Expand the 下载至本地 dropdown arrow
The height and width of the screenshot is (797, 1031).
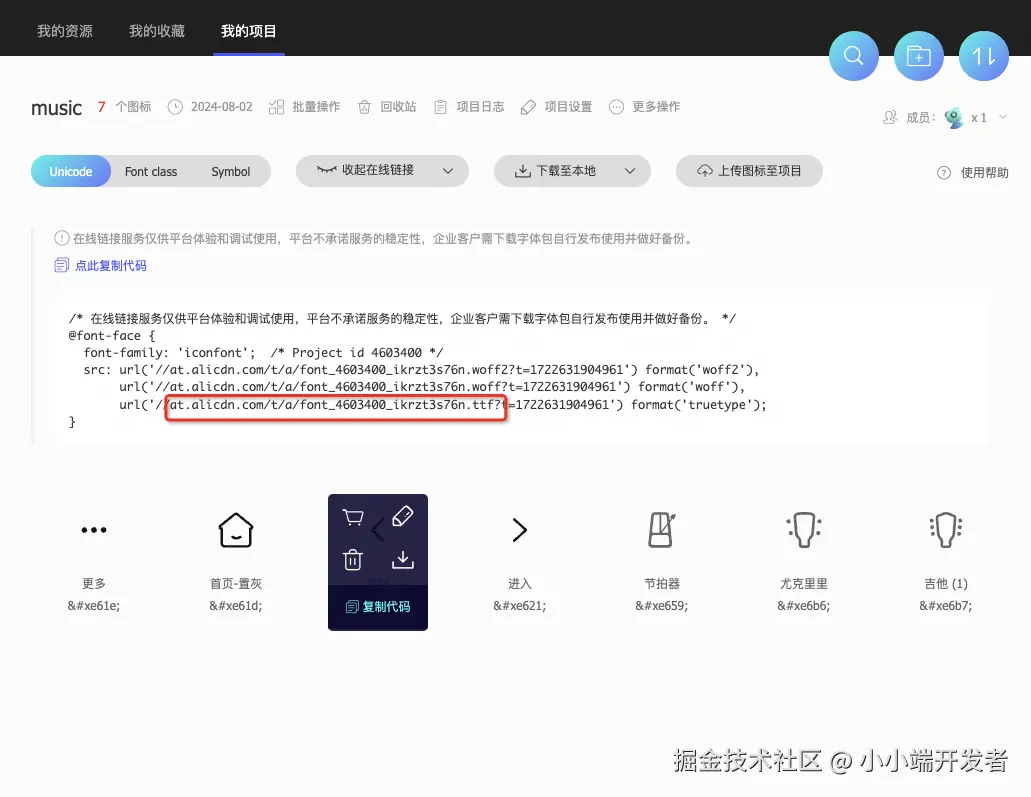pyautogui.click(x=630, y=171)
